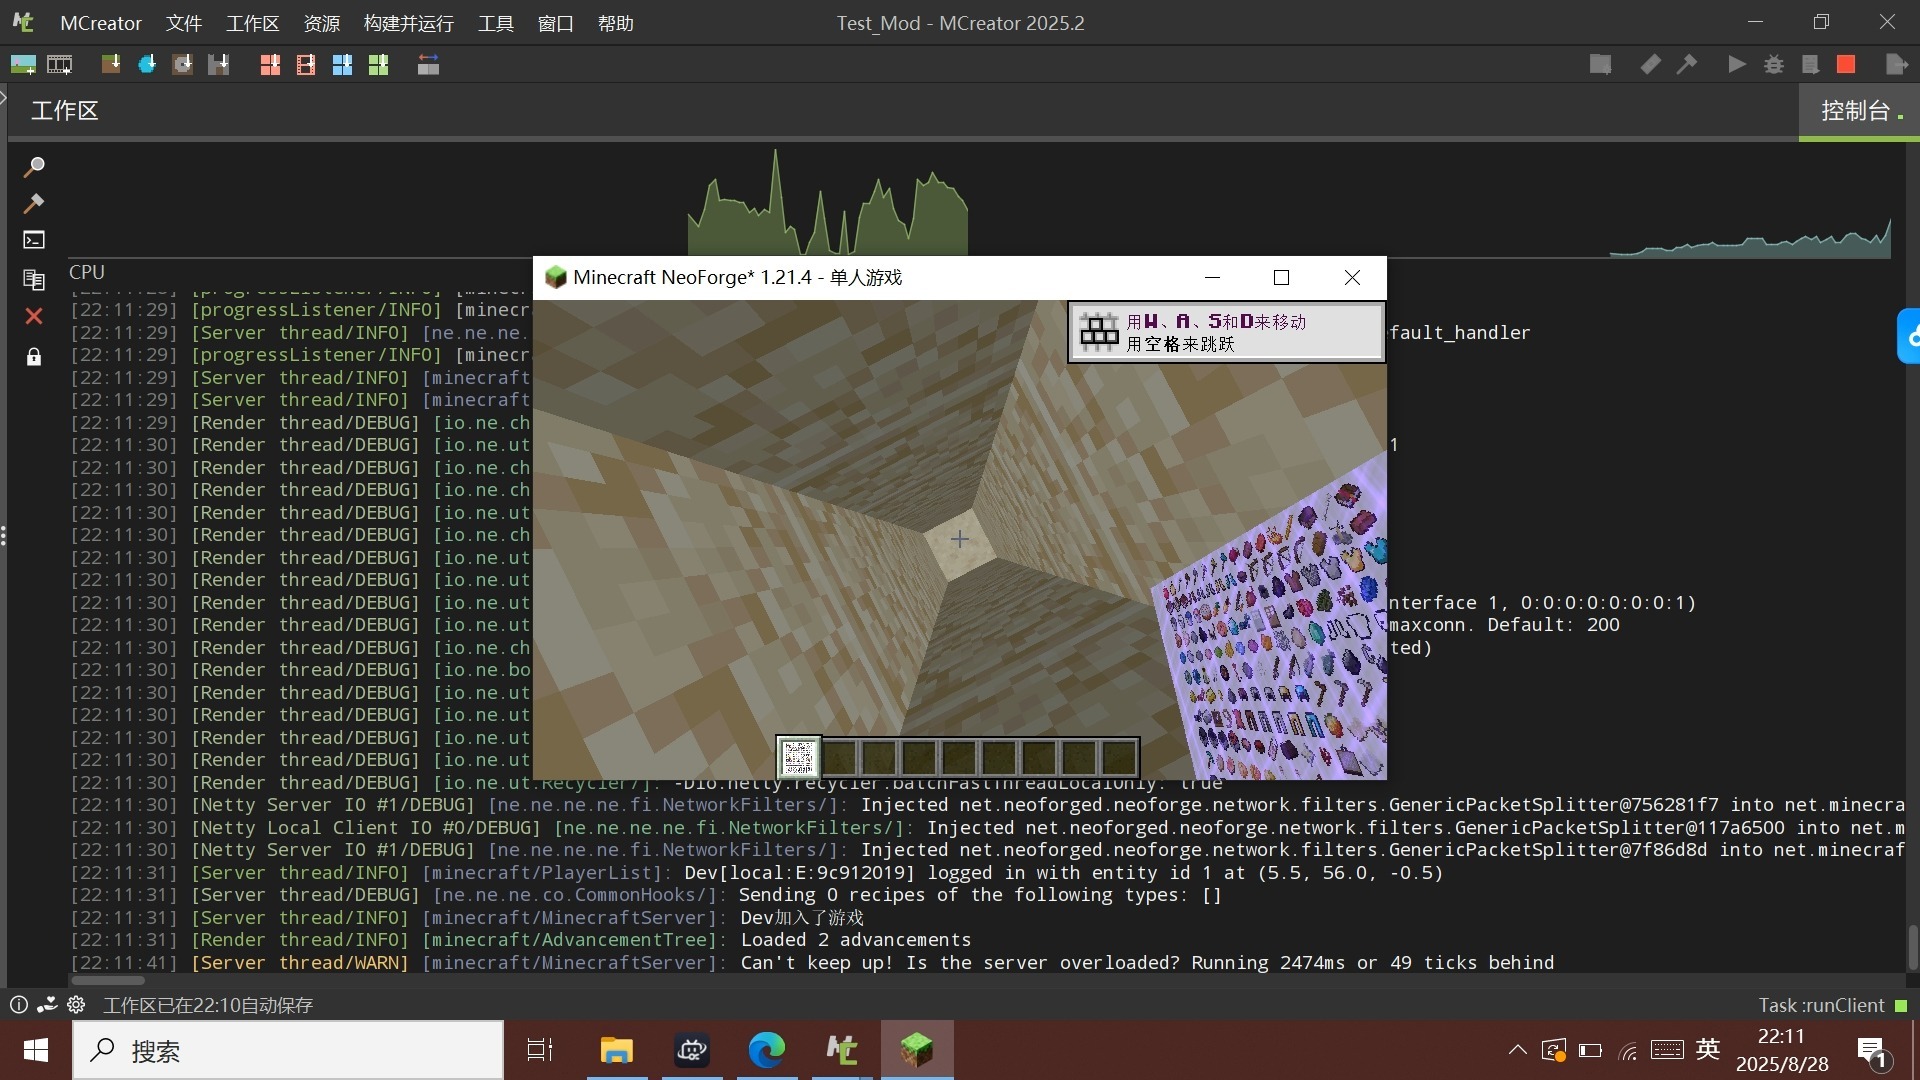Click the status bar people icon
The width and height of the screenshot is (1920, 1080).
(x=47, y=1005)
